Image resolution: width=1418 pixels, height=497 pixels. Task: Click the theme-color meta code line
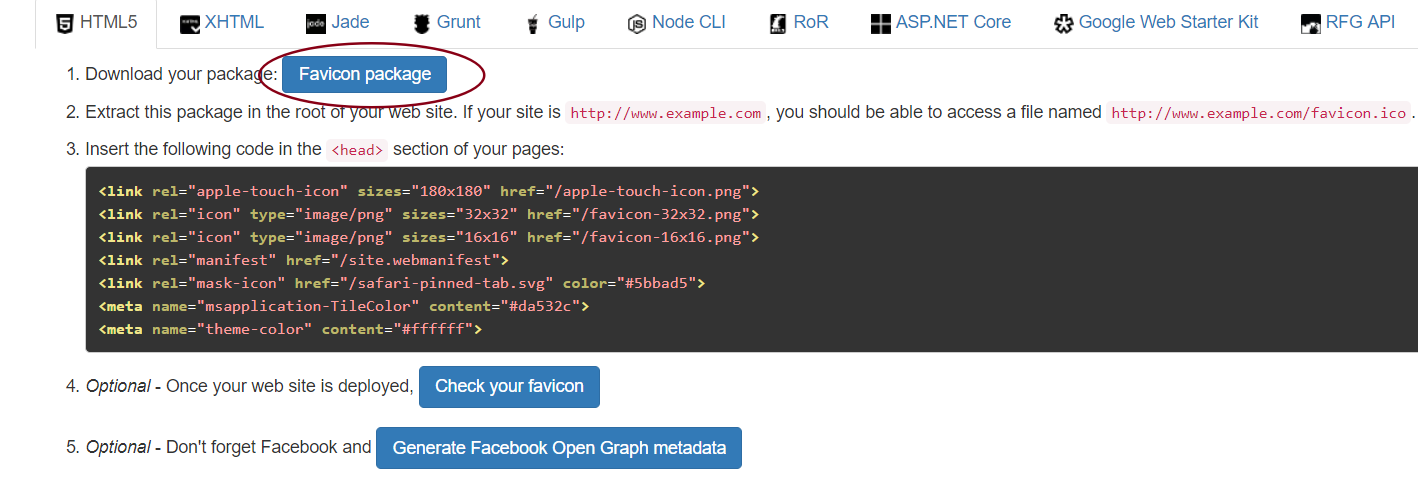click(290, 329)
